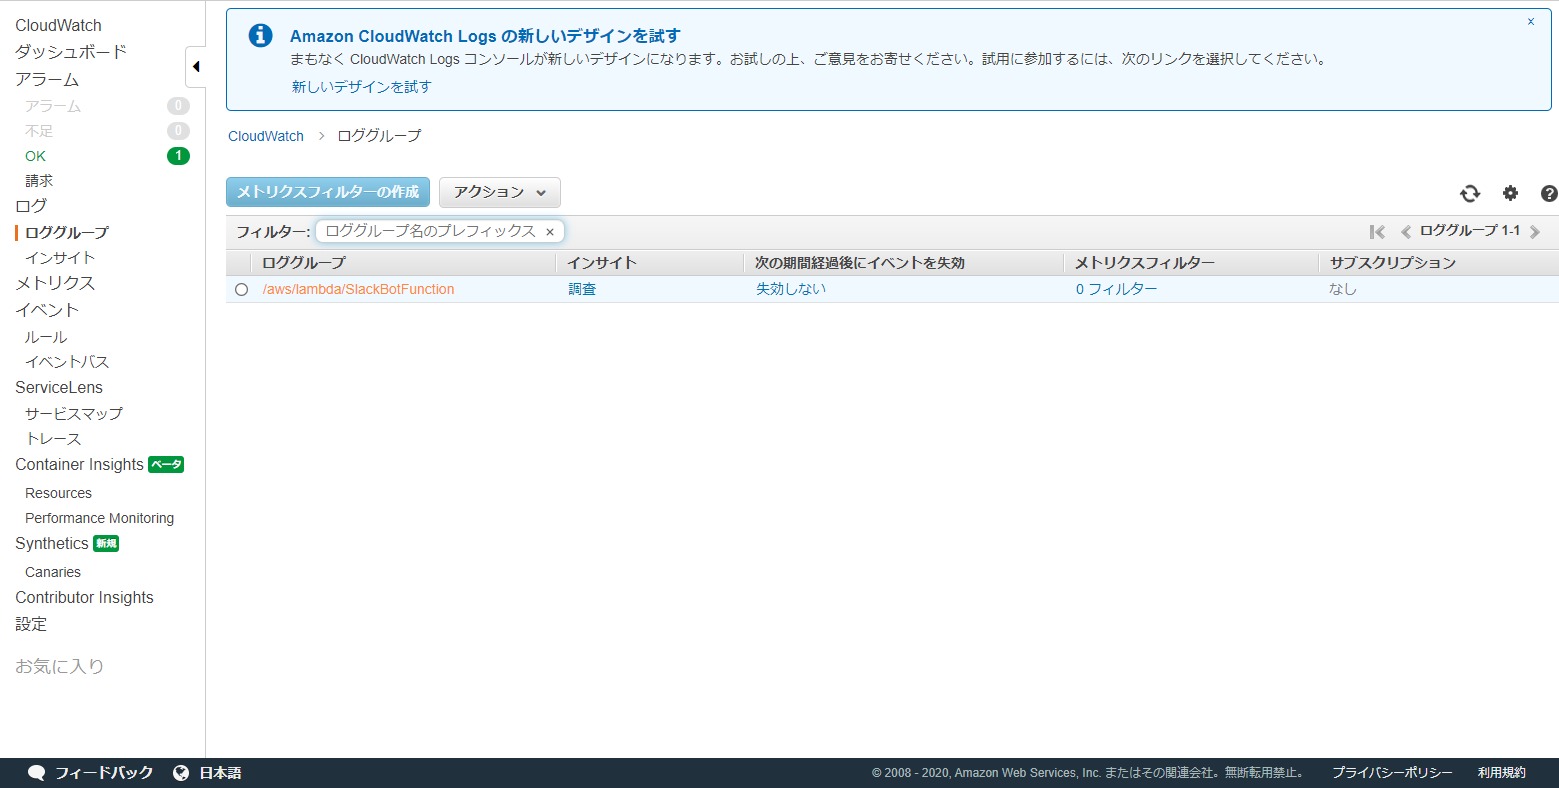Click the CloudWatch breadcrumb link
1559x788 pixels.
[266, 136]
